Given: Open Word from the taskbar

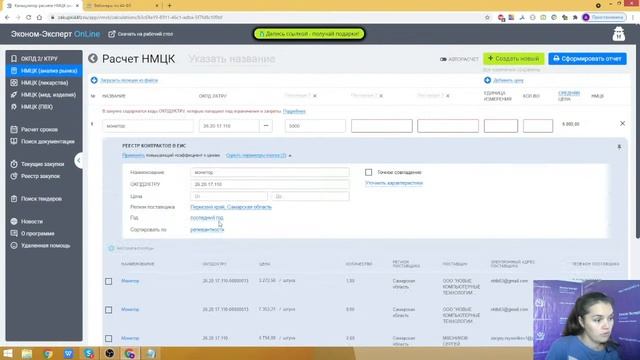Looking at the screenshot, I should (x=69, y=353).
